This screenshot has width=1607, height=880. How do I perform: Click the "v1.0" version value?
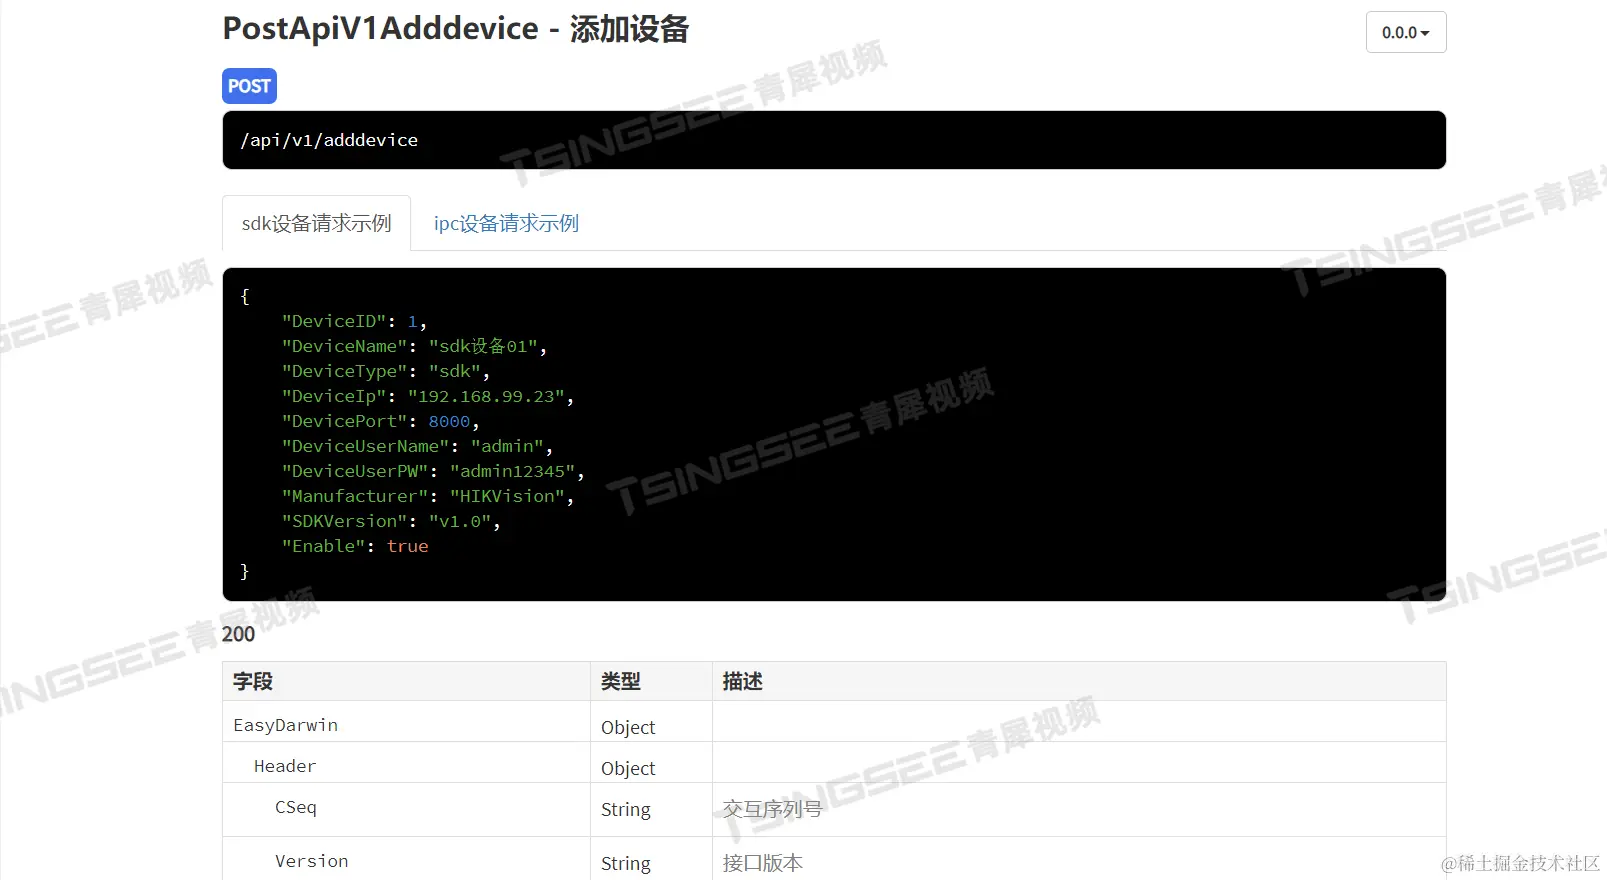click(460, 521)
